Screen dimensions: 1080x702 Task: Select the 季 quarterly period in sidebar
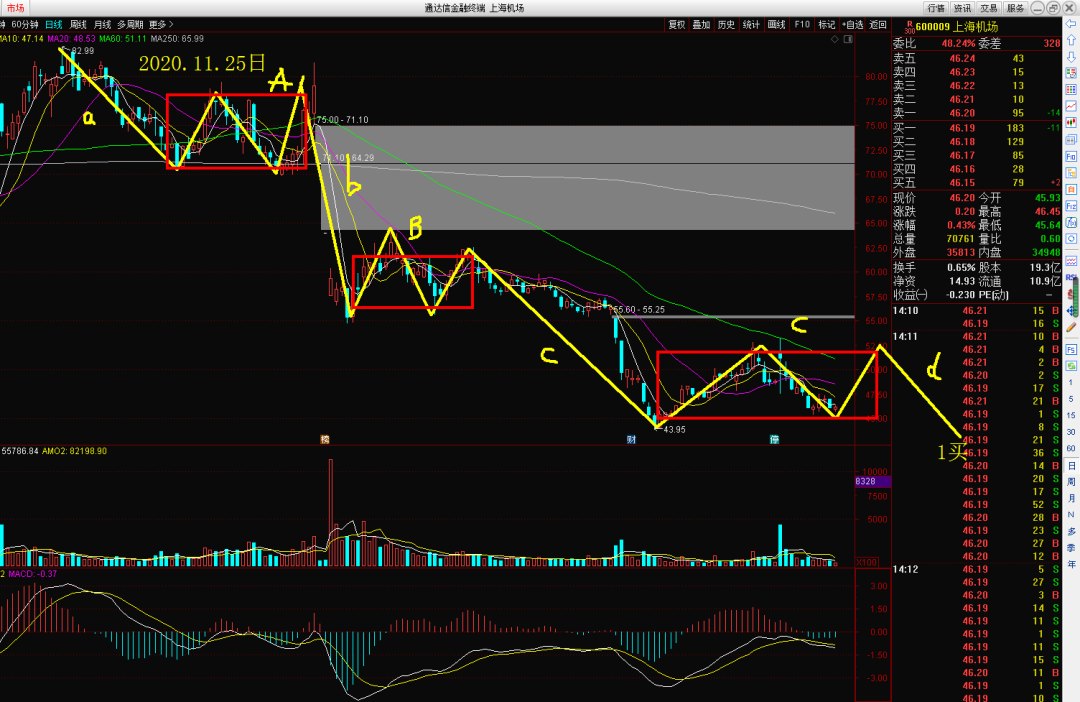pos(1071,548)
